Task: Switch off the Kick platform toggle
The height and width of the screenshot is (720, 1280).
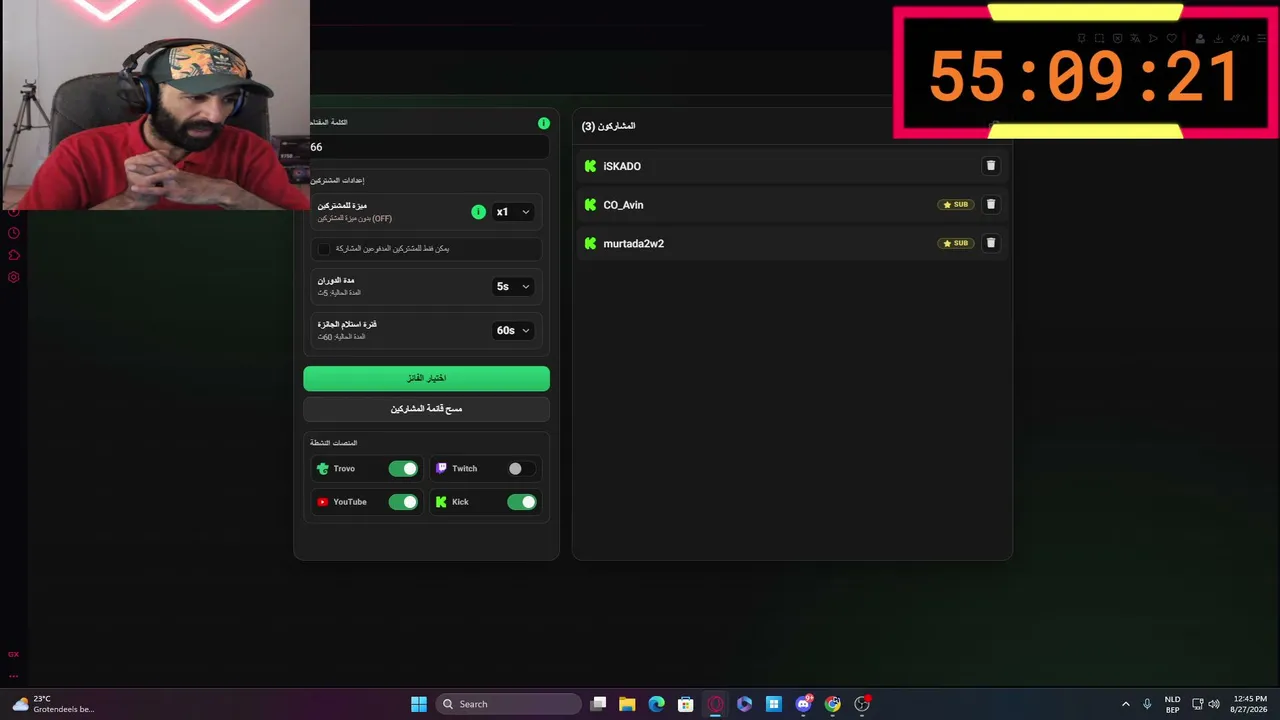Action: (521, 502)
